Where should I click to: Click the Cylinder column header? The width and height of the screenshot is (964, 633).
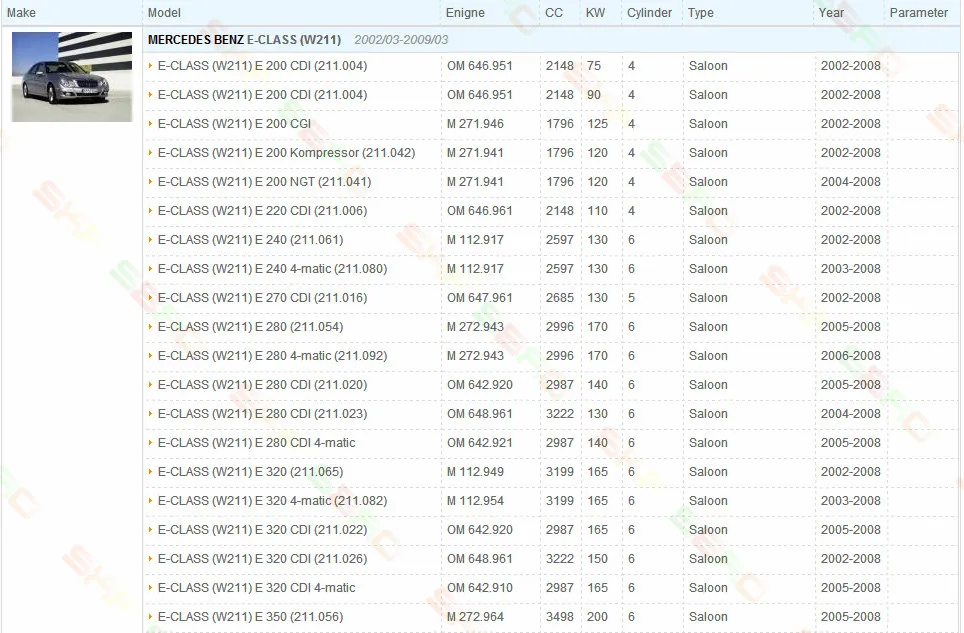(649, 13)
